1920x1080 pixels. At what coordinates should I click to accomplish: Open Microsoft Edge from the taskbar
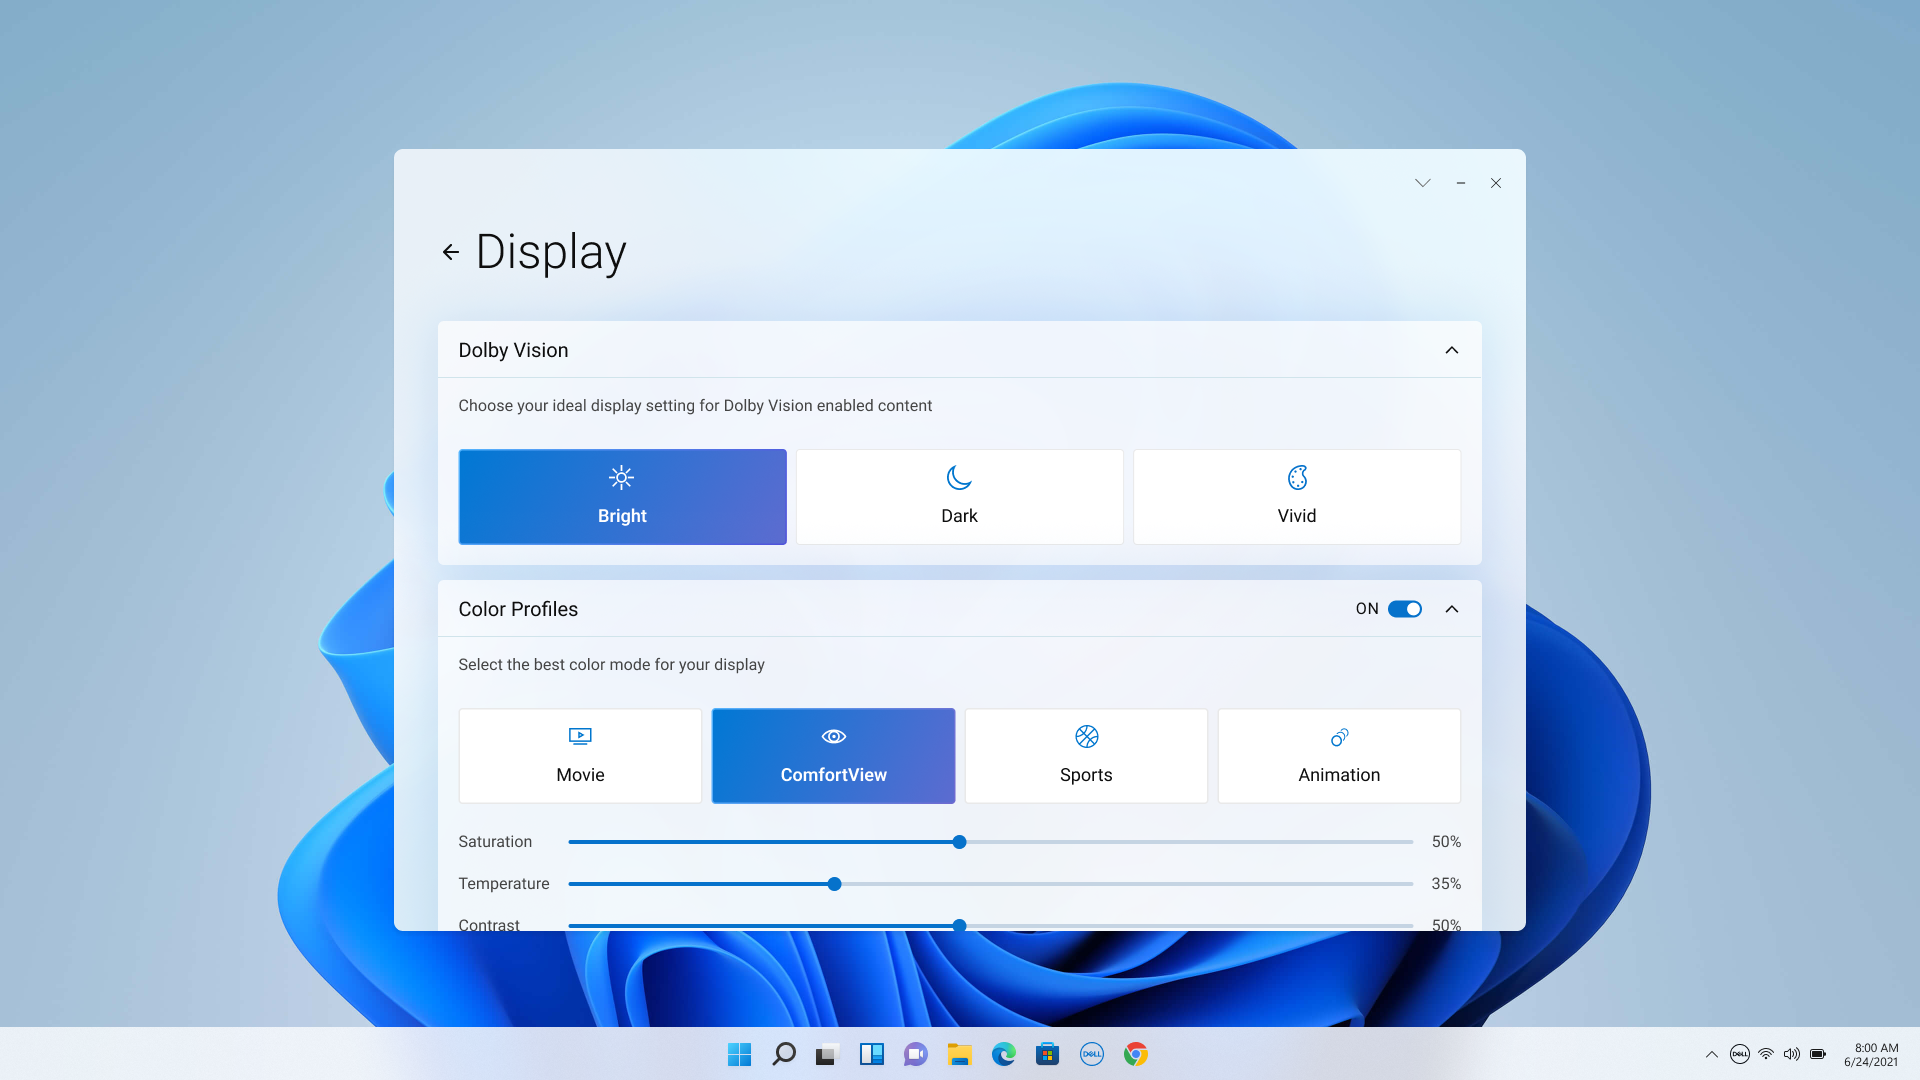(1003, 1053)
